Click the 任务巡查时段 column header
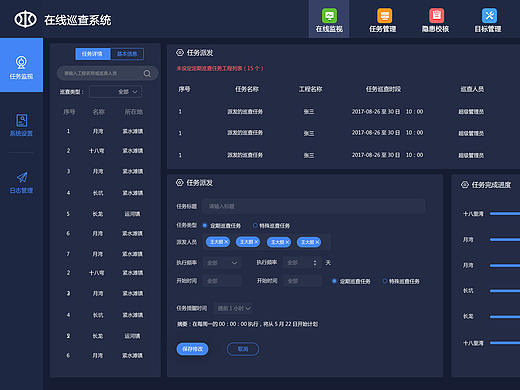 click(383, 89)
